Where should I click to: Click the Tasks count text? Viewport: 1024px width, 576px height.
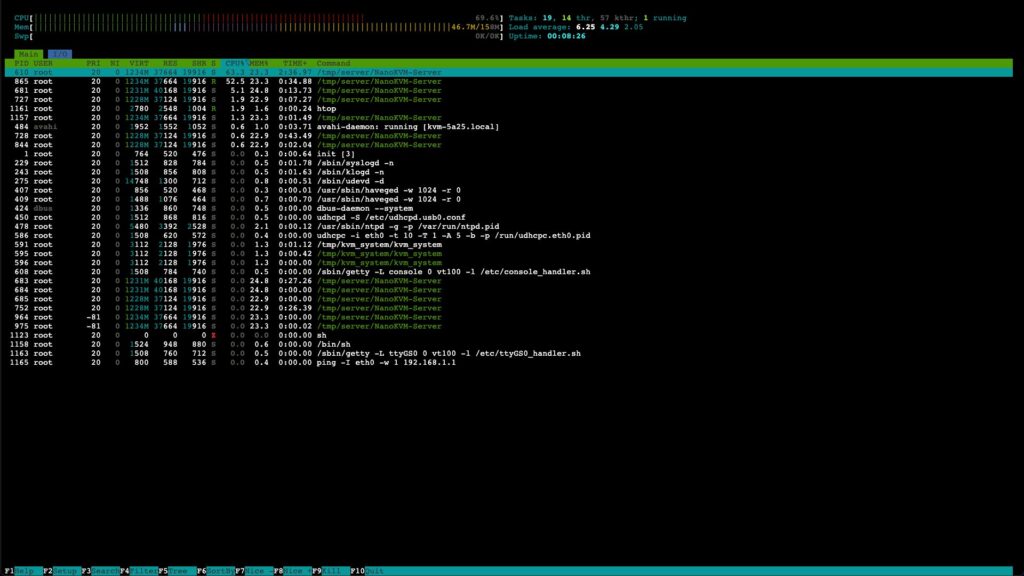coord(598,18)
